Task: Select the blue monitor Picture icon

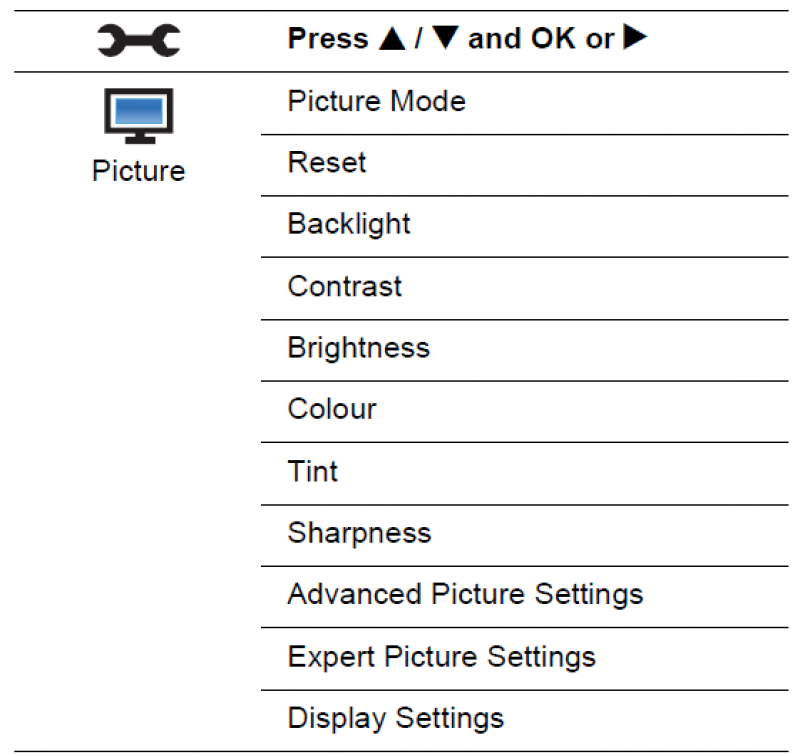Action: coord(139,116)
